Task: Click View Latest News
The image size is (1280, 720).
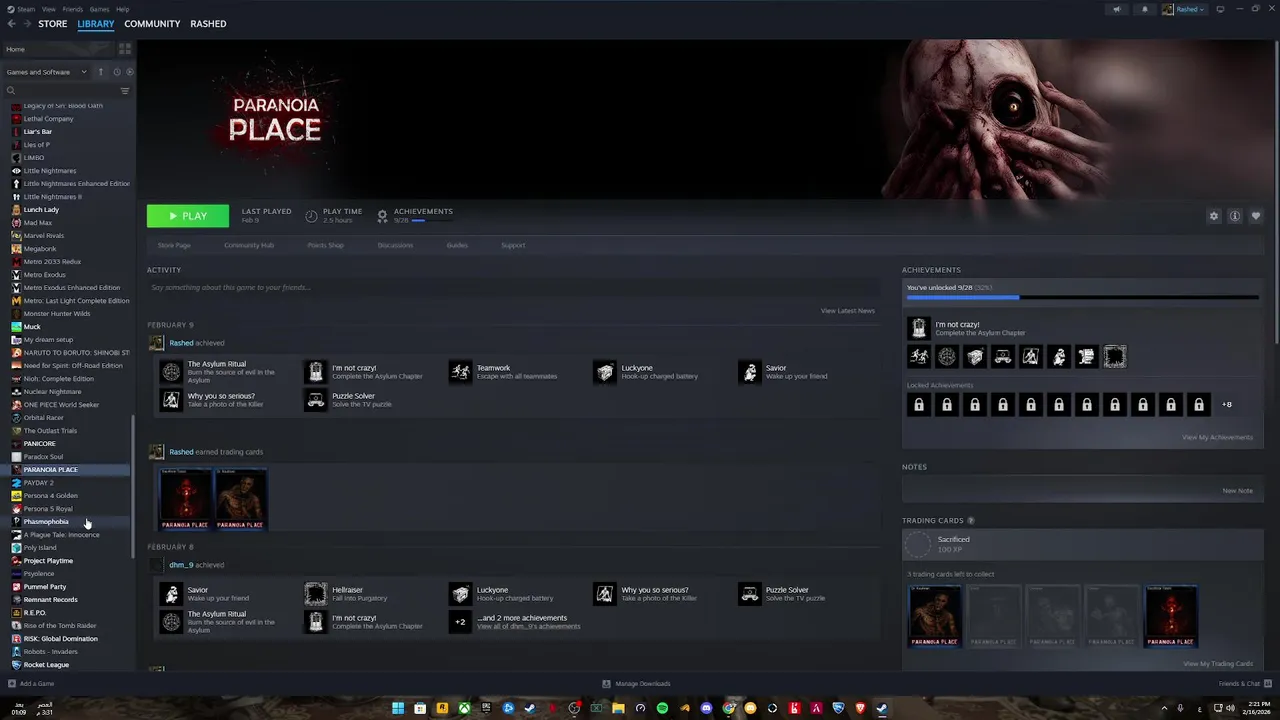Action: tap(848, 311)
